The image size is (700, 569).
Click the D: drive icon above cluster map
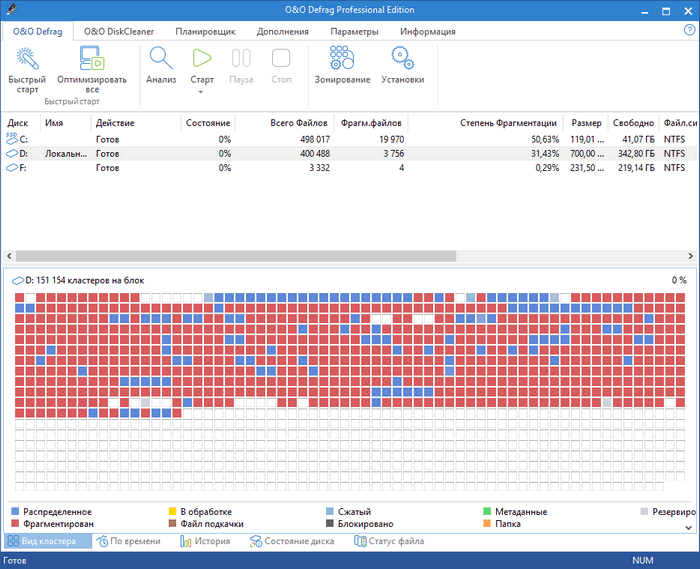tap(17, 281)
